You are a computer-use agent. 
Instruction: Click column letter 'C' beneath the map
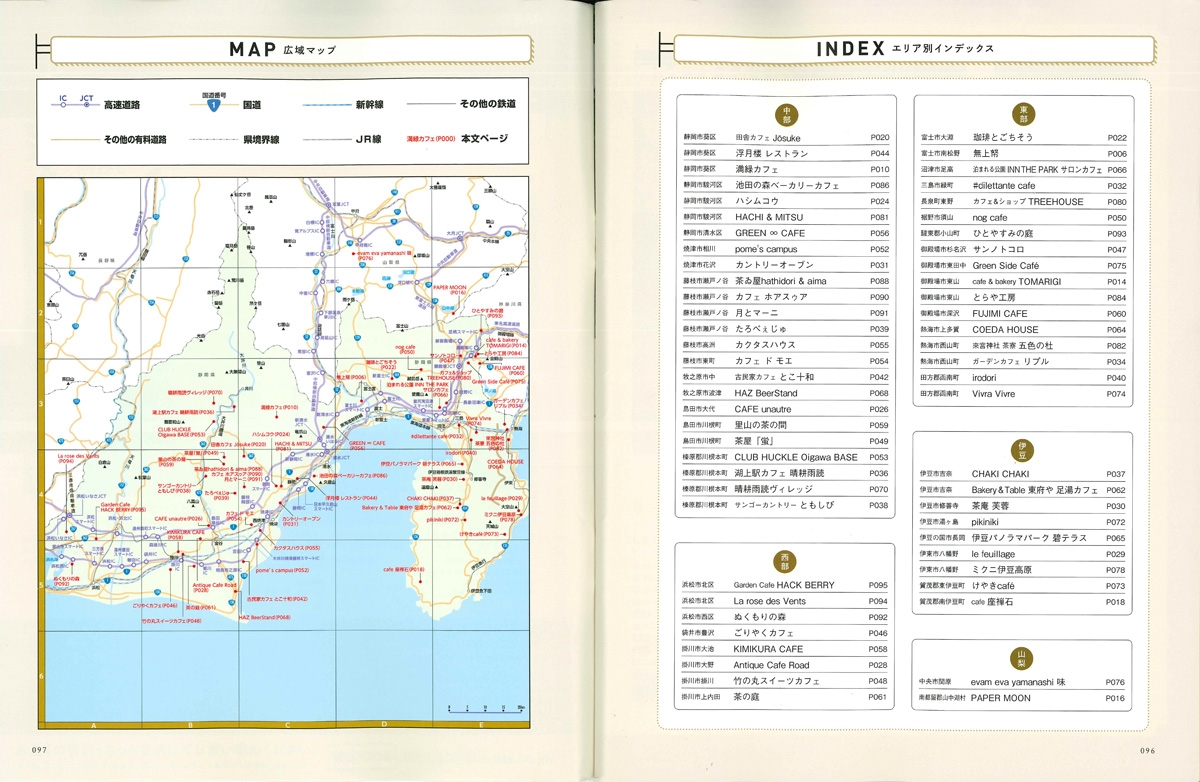pyautogui.click(x=287, y=724)
